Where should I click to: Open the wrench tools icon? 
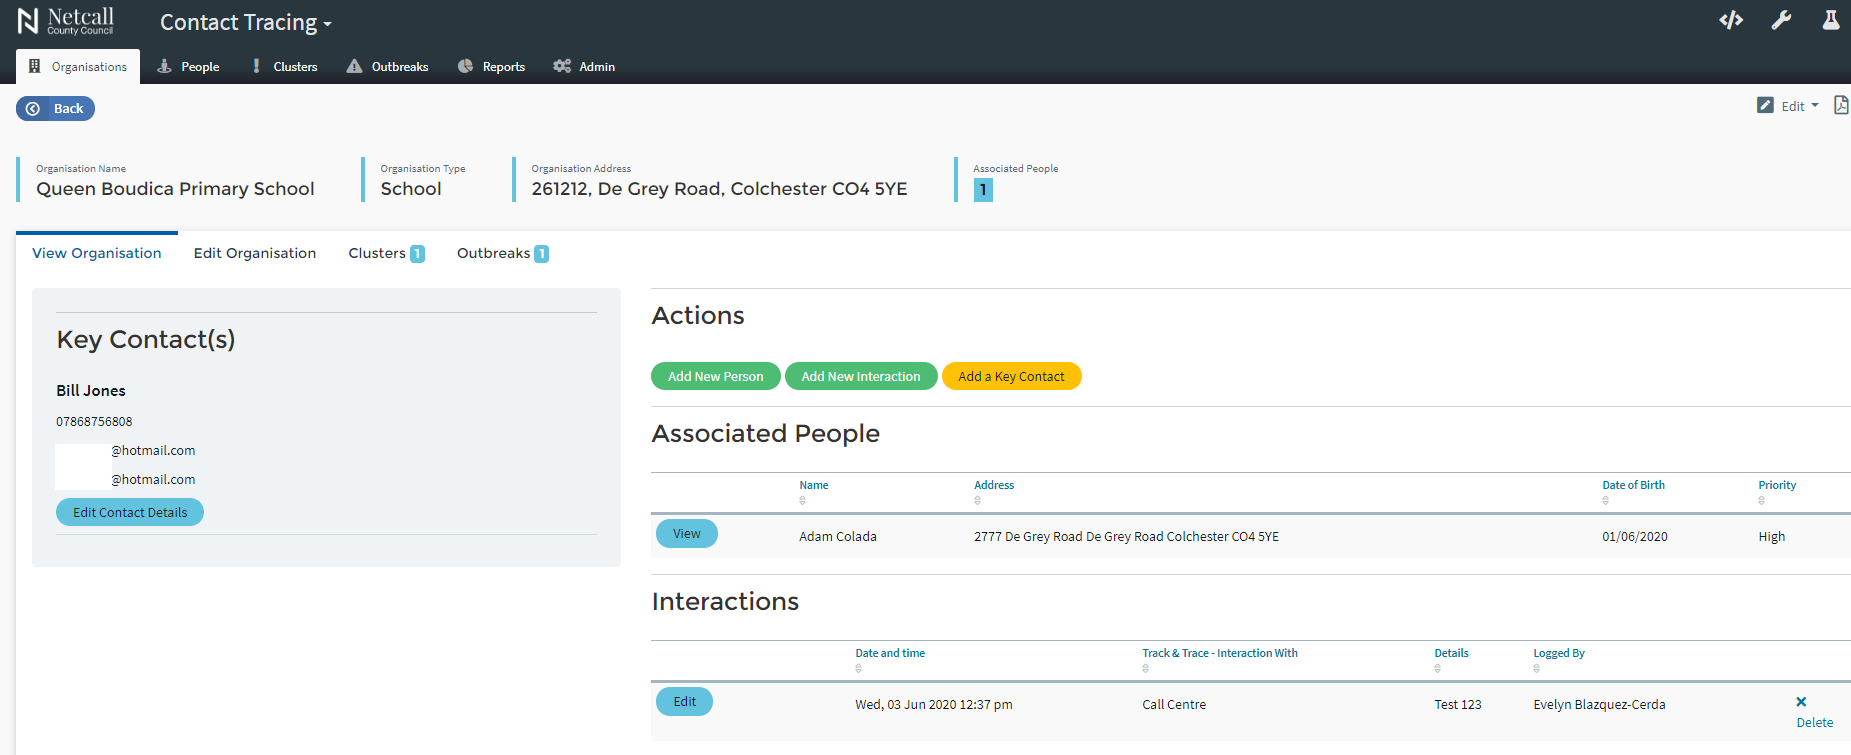(x=1781, y=20)
